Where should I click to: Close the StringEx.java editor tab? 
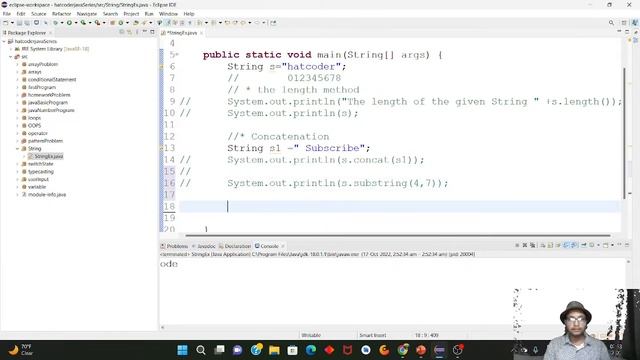coord(201,33)
